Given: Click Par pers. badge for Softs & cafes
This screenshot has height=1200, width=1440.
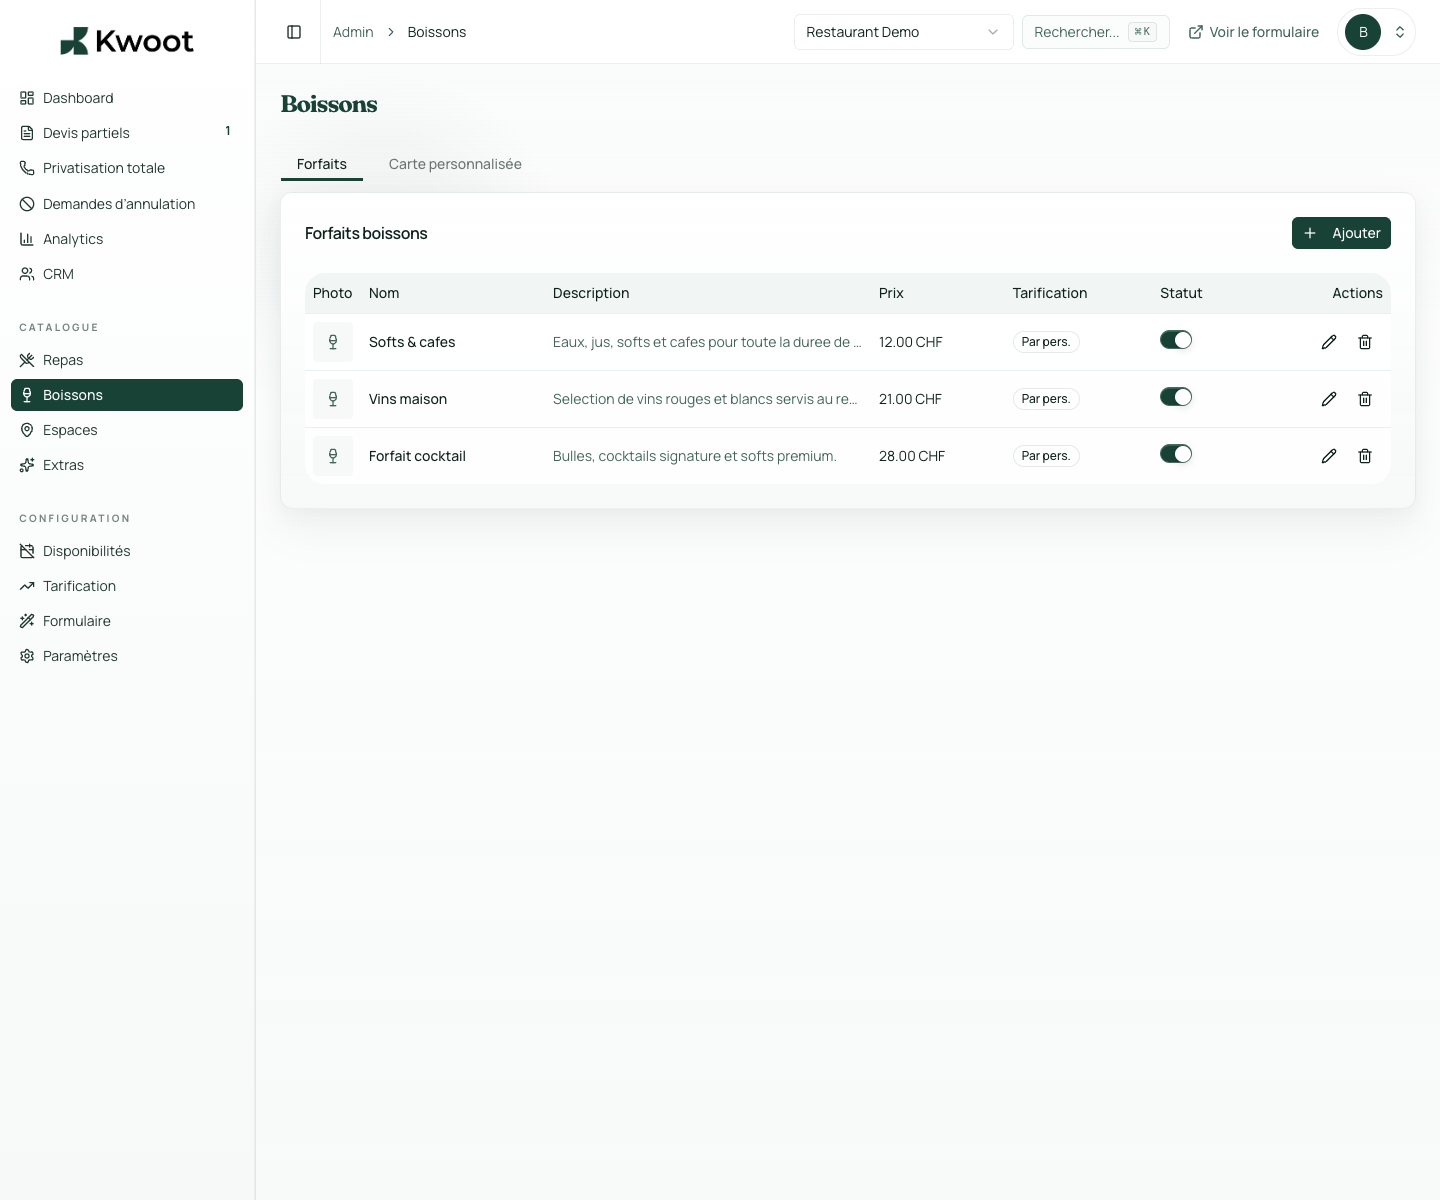Looking at the screenshot, I should pyautogui.click(x=1046, y=342).
